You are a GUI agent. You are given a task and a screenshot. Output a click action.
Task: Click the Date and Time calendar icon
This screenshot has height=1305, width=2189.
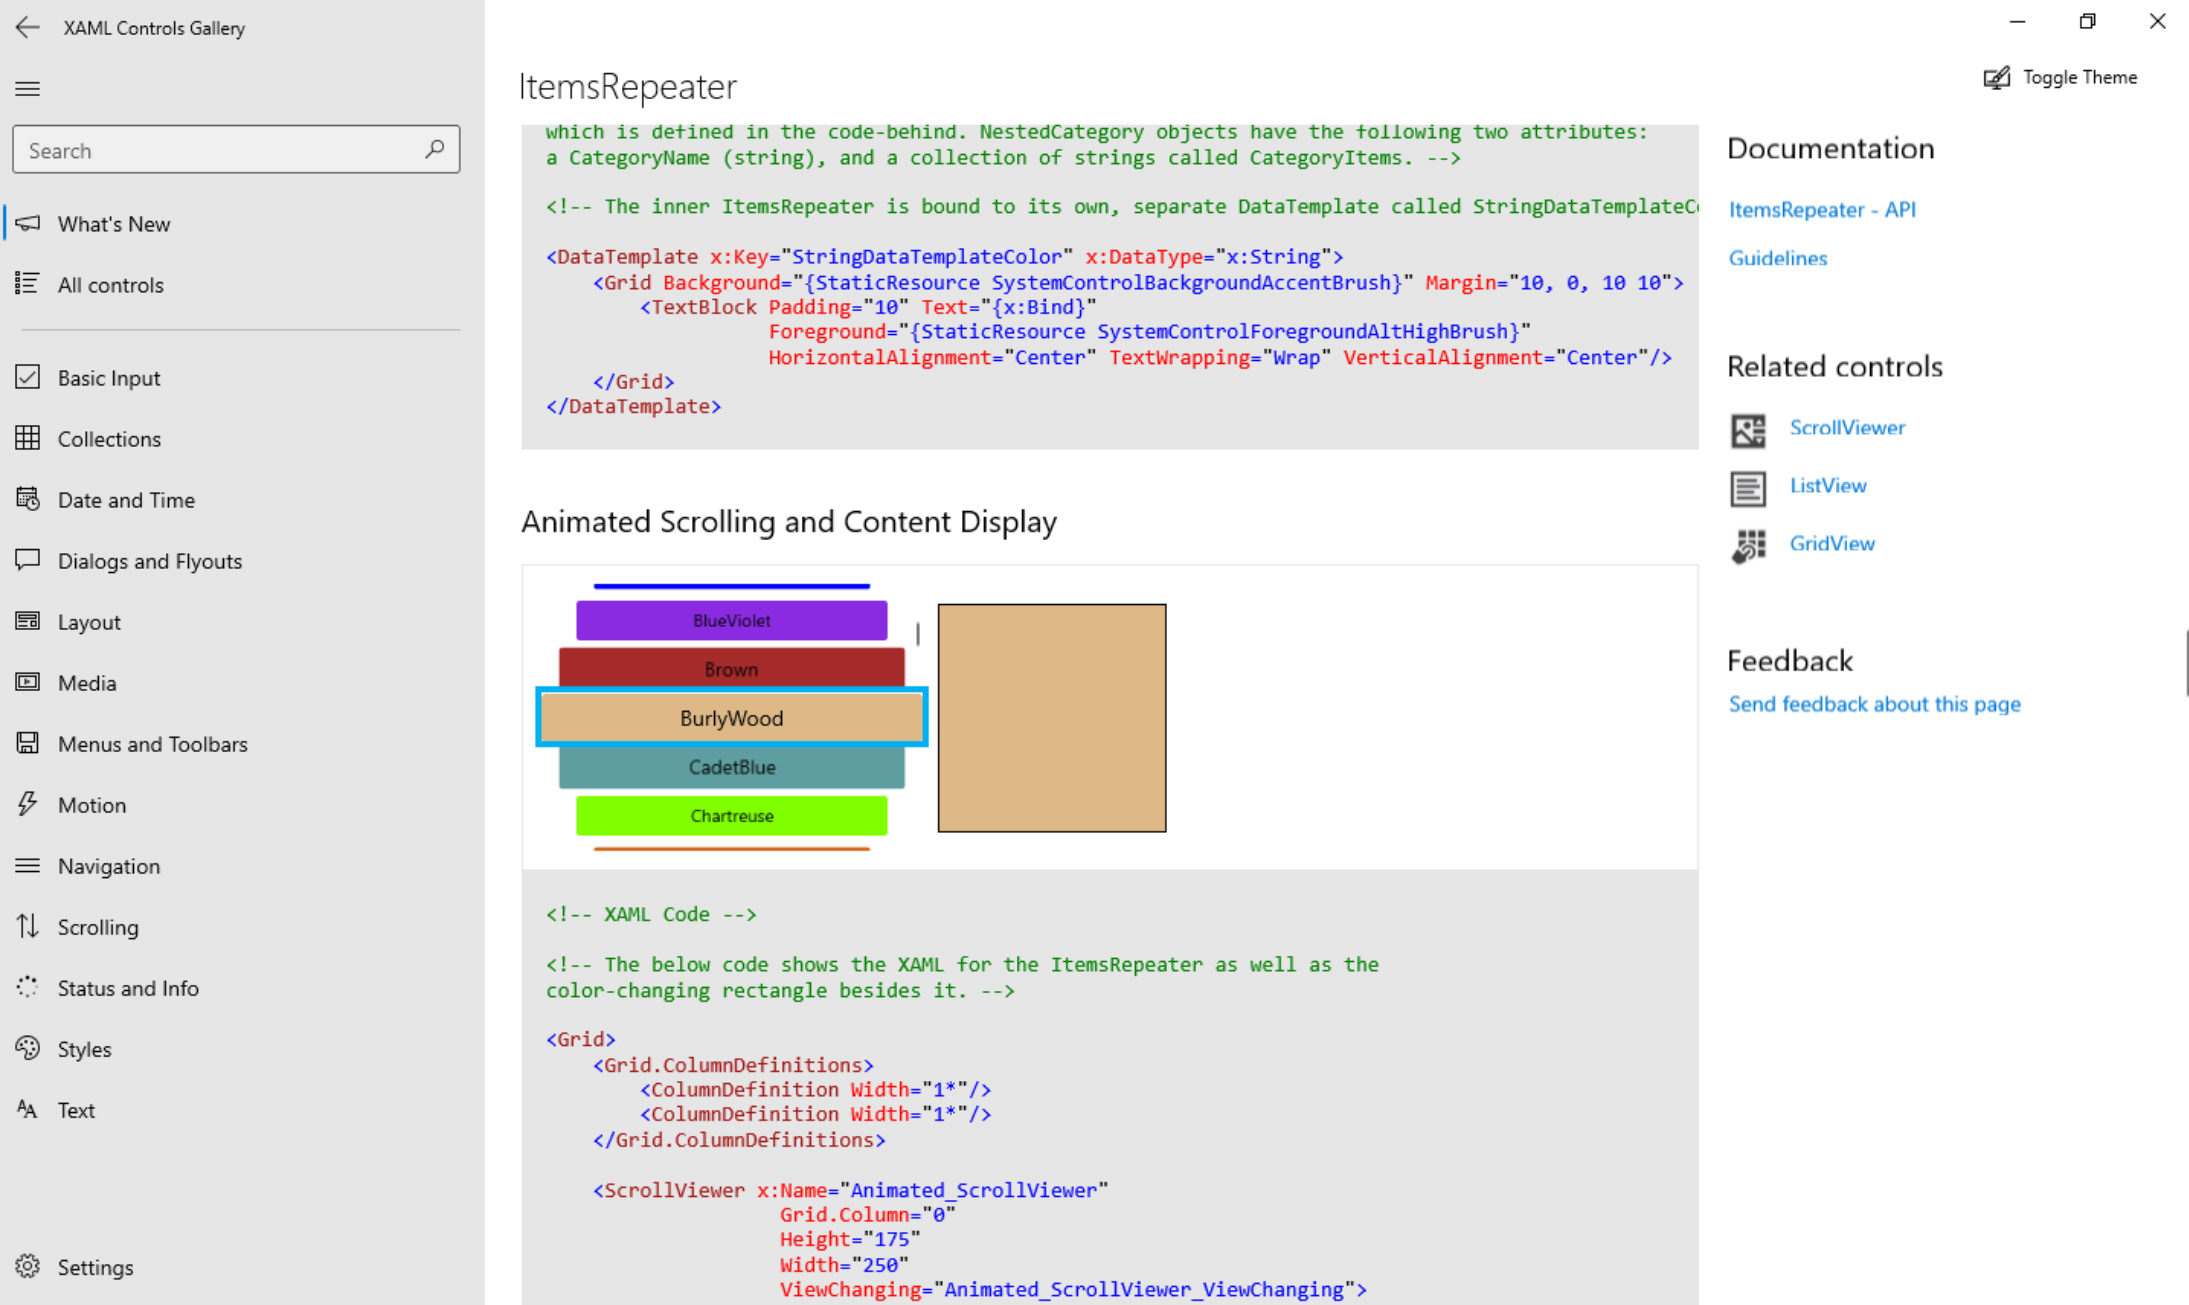pos(28,499)
